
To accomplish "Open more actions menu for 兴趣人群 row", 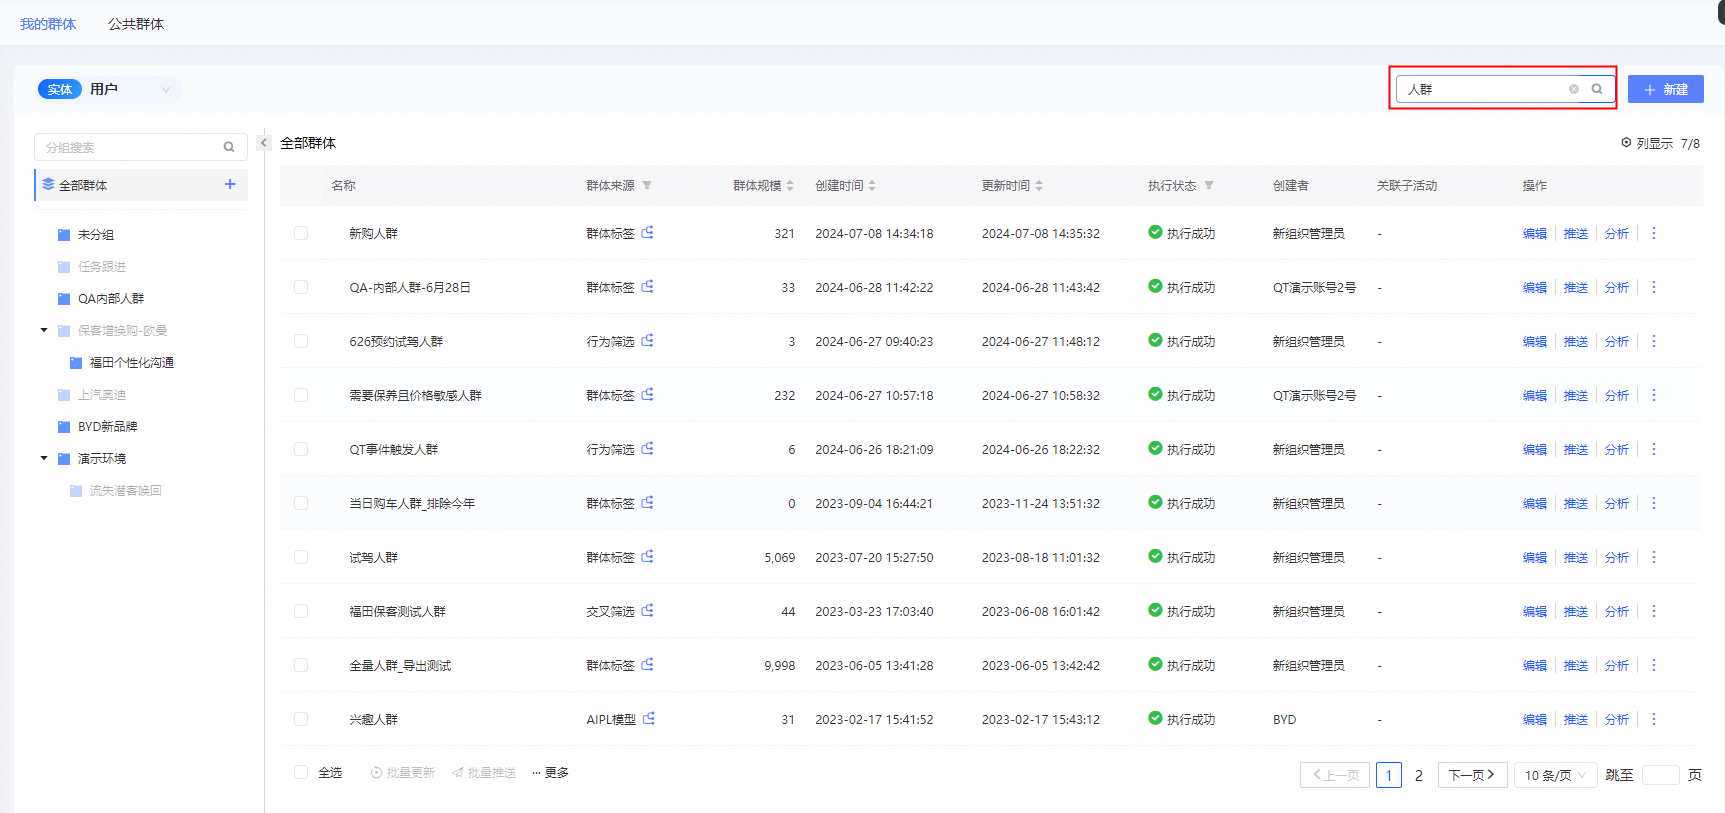I will (x=1654, y=719).
